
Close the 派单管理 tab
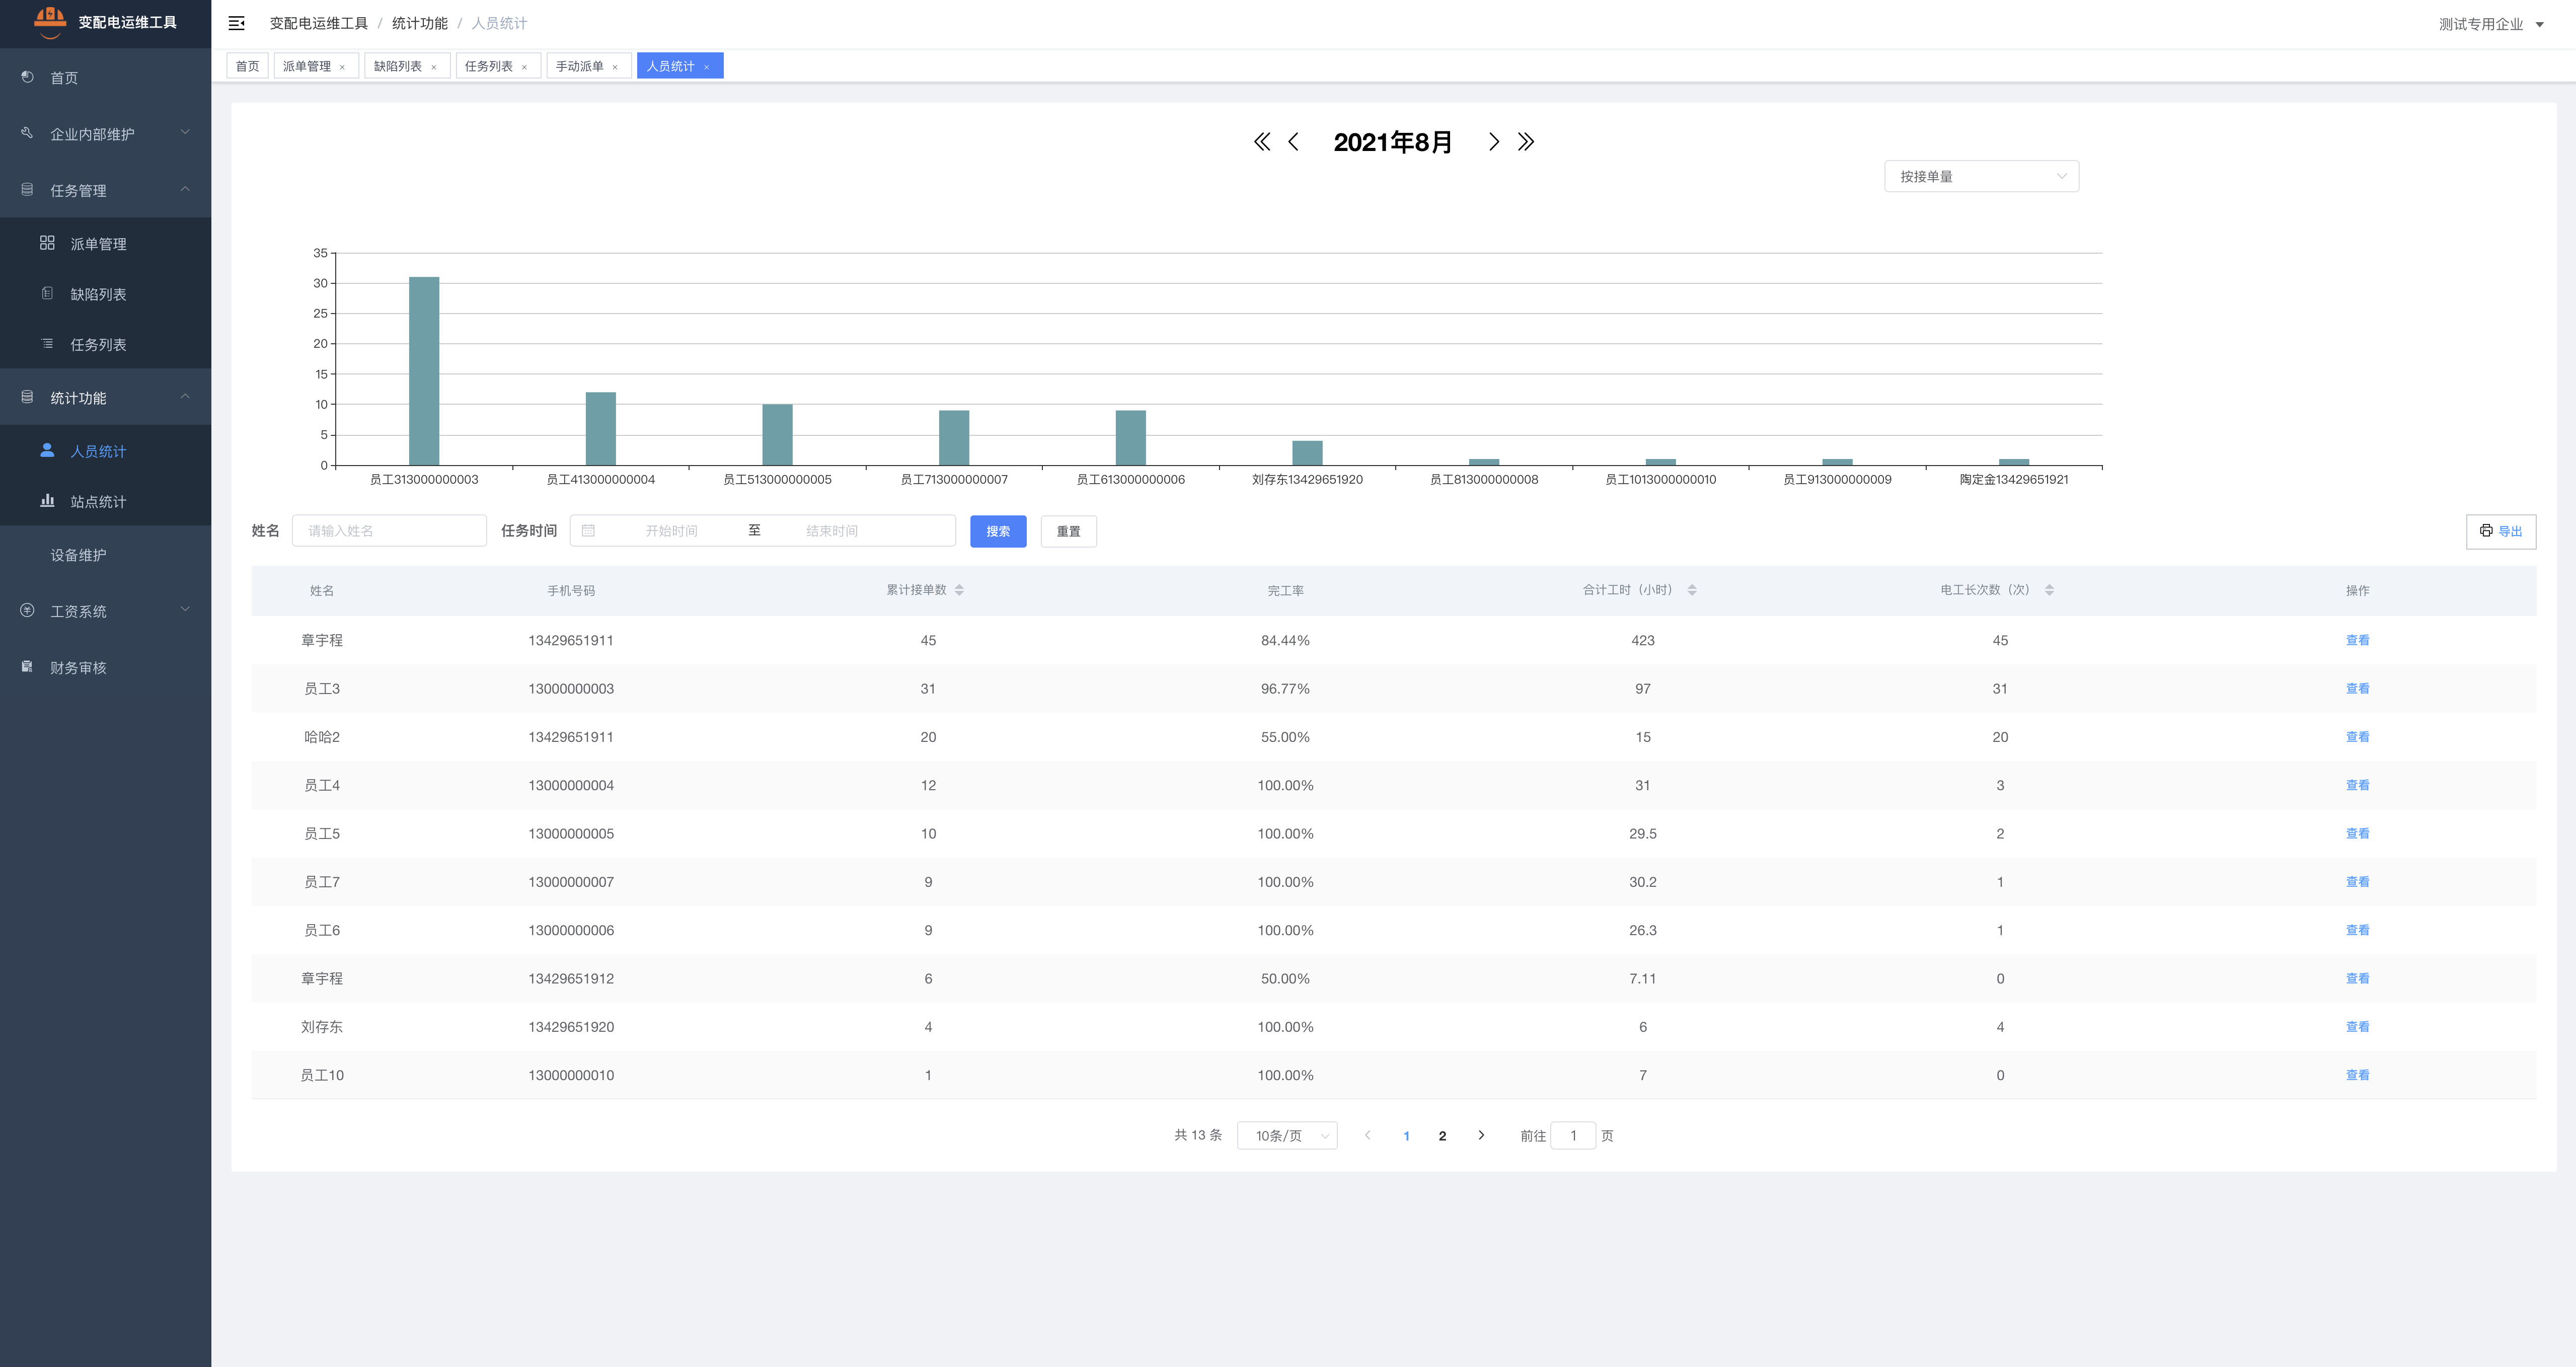pyautogui.click(x=342, y=67)
